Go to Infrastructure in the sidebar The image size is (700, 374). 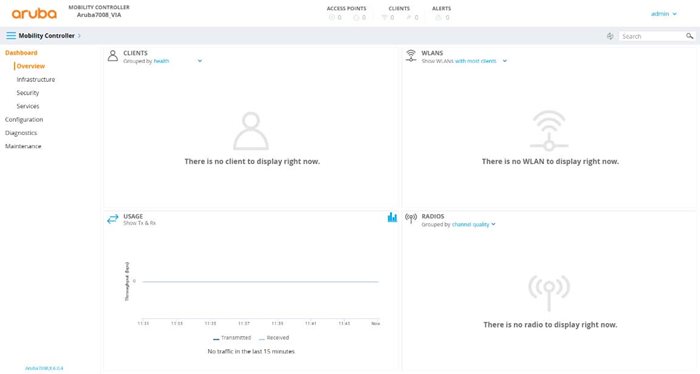(x=36, y=79)
